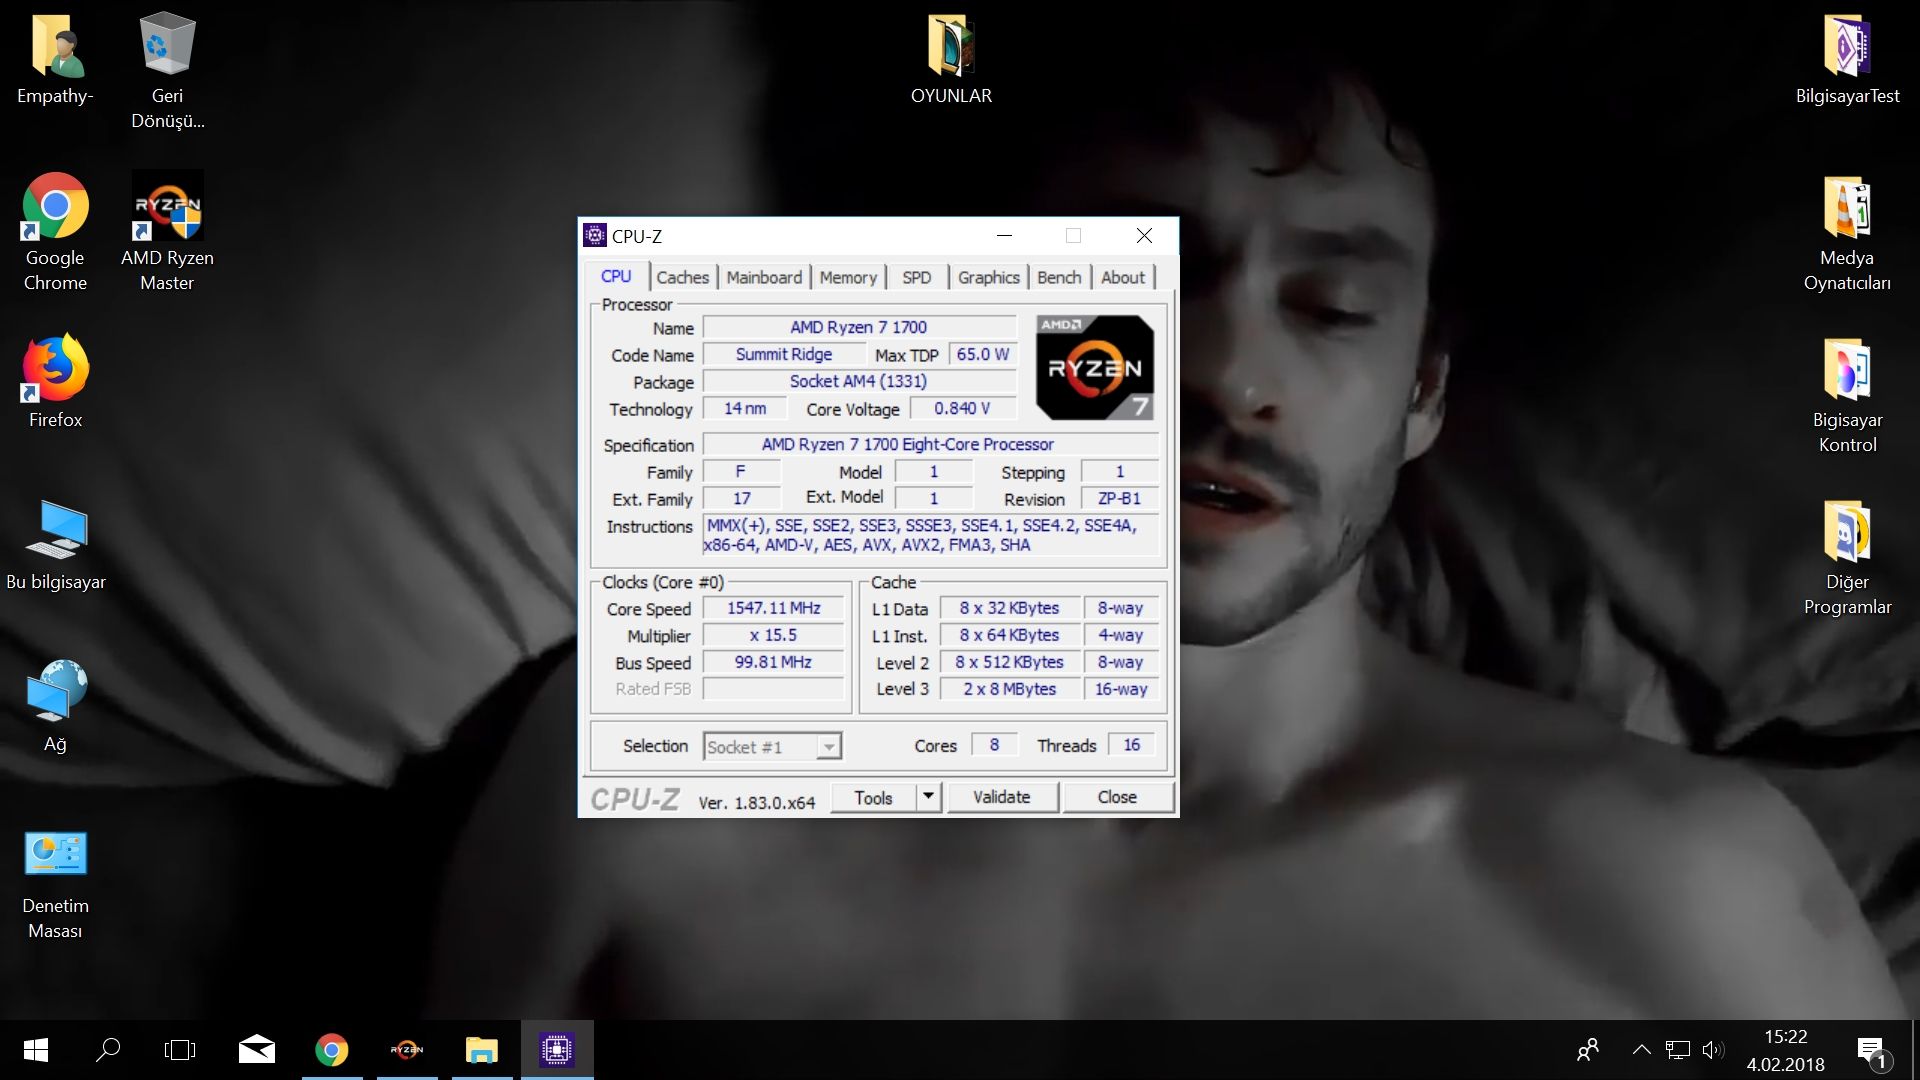Click the Google Chrome desktop icon
The width and height of the screenshot is (1920, 1080).
pyautogui.click(x=55, y=207)
